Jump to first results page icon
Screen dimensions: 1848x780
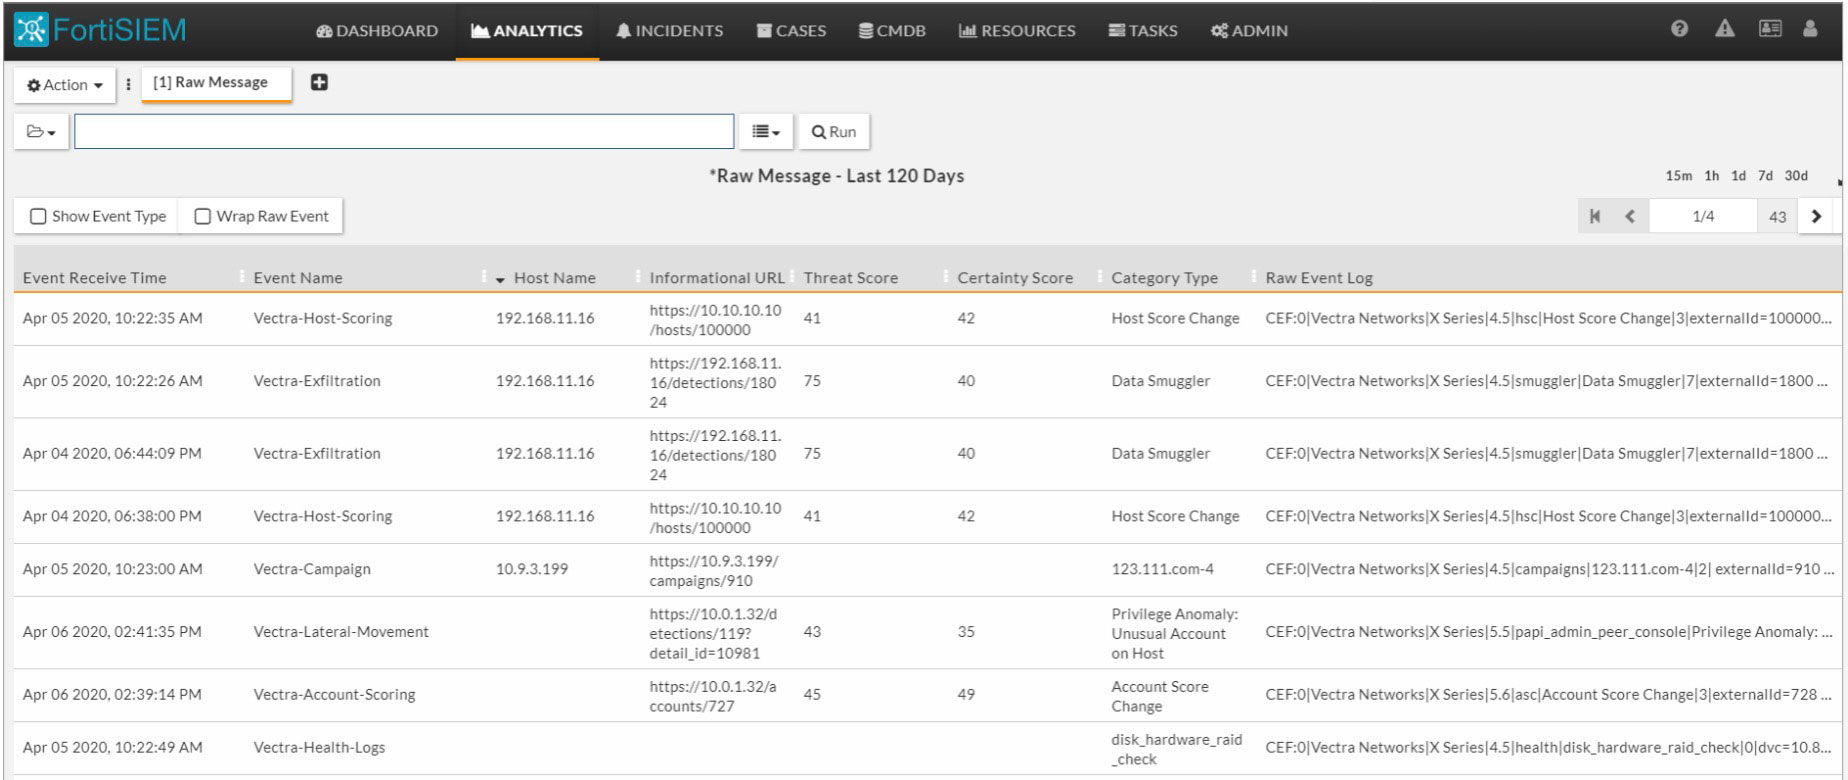click(1595, 216)
